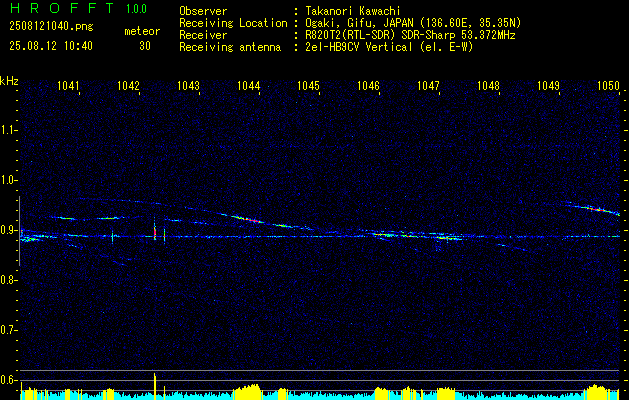The height and width of the screenshot is (400, 629).
Task: Click the 1050 time axis label
Action: pos(609,86)
